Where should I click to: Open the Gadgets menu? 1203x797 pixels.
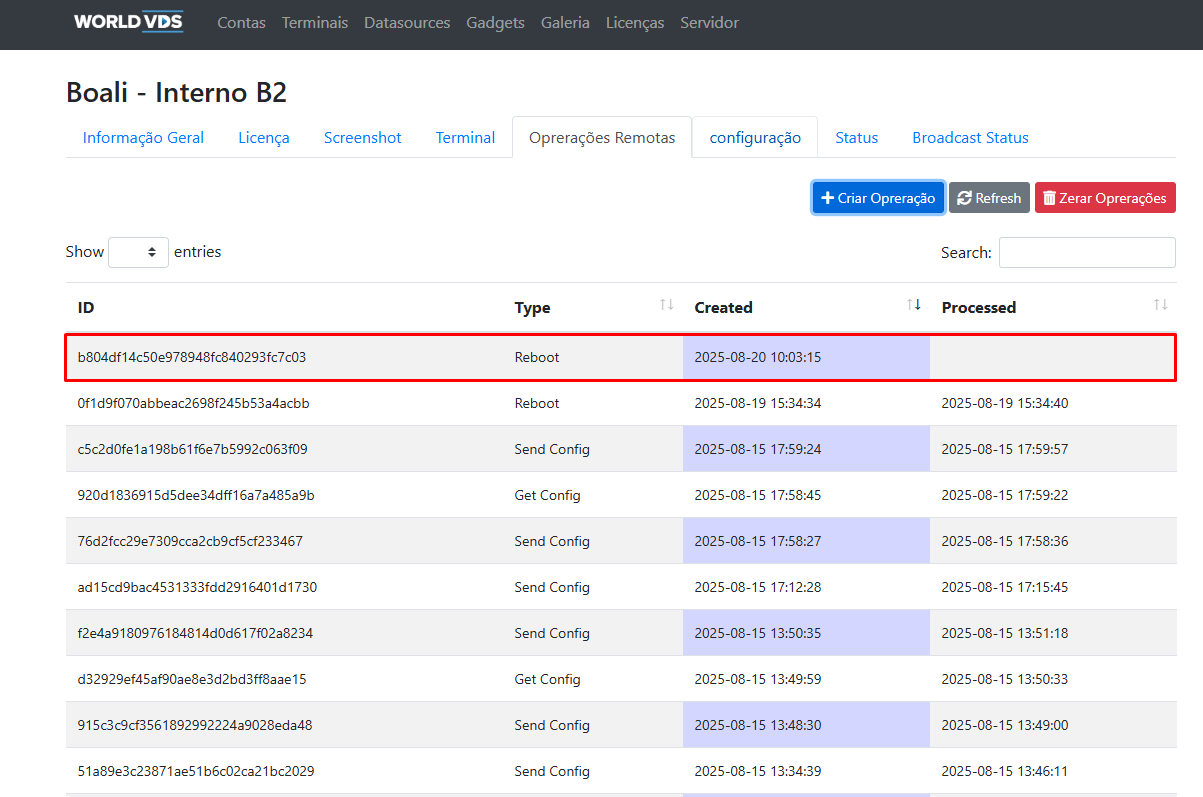tap(495, 22)
